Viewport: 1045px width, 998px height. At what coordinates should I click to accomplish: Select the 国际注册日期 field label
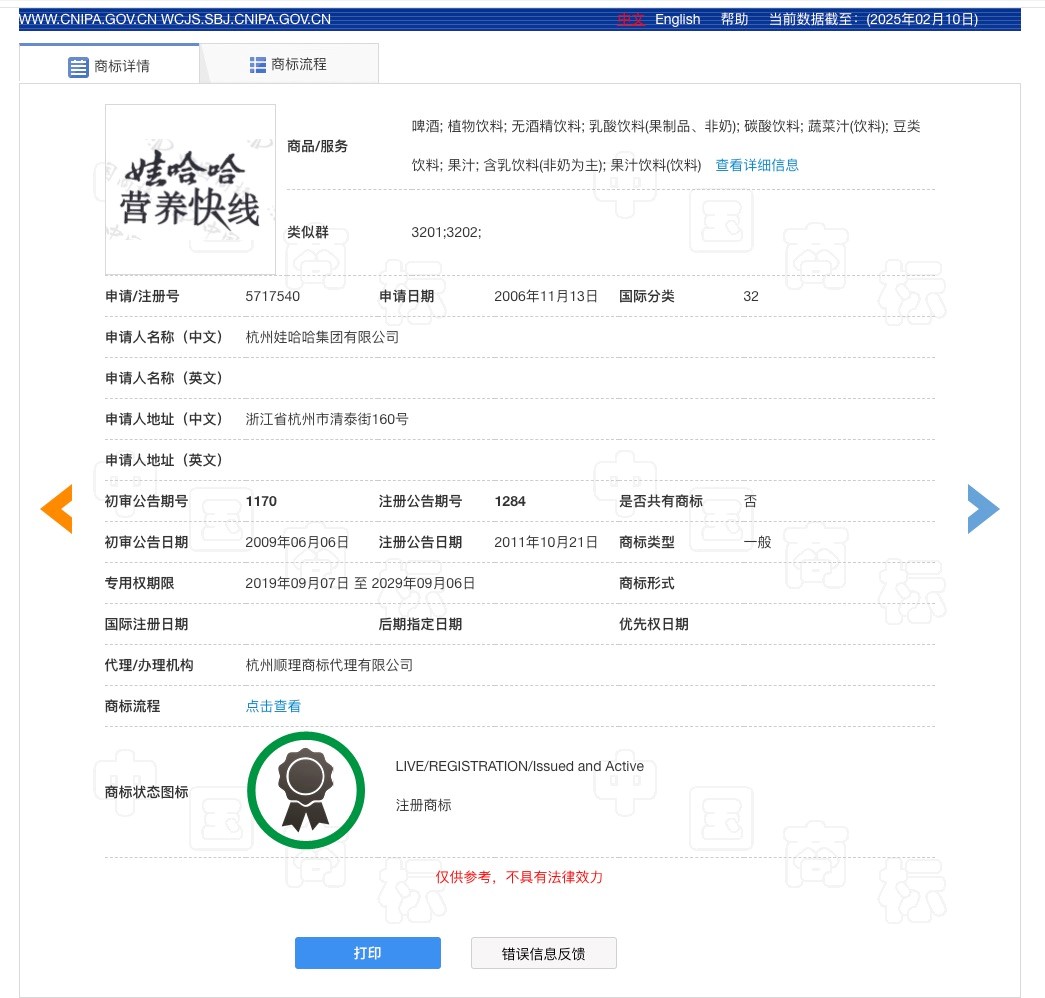click(x=146, y=624)
